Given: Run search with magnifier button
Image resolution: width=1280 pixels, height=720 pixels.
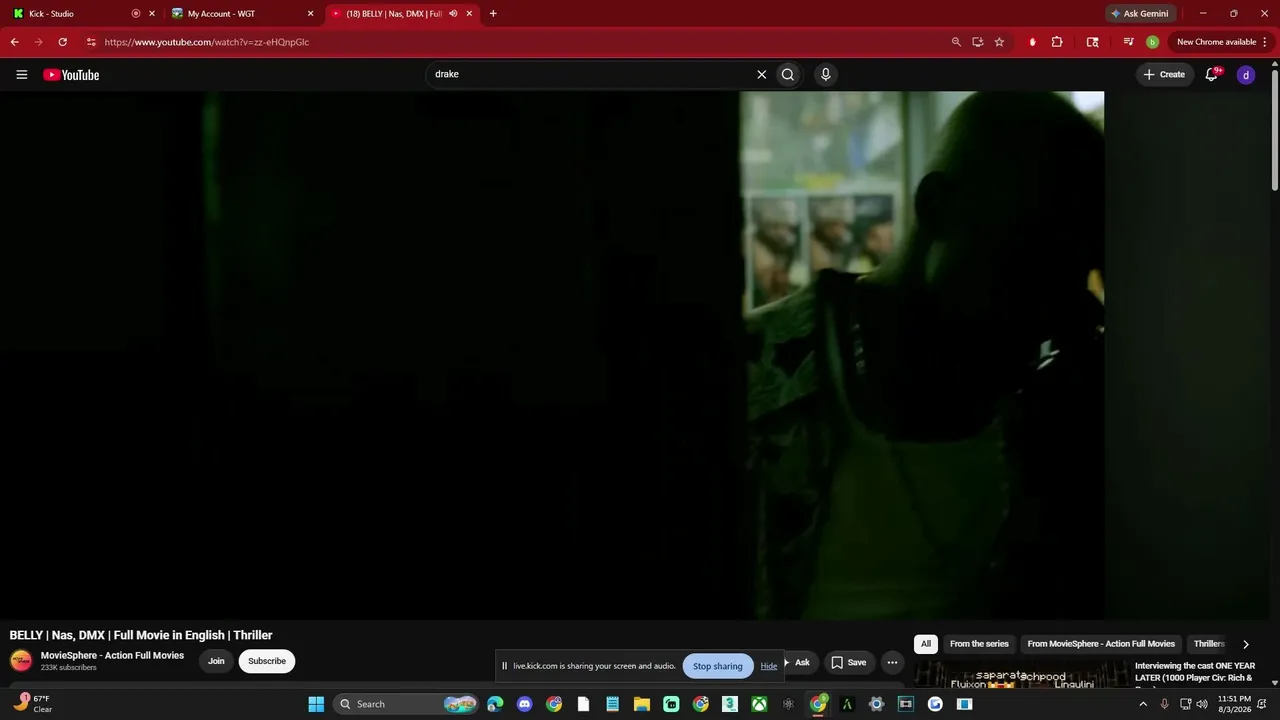Looking at the screenshot, I should pyautogui.click(x=788, y=74).
